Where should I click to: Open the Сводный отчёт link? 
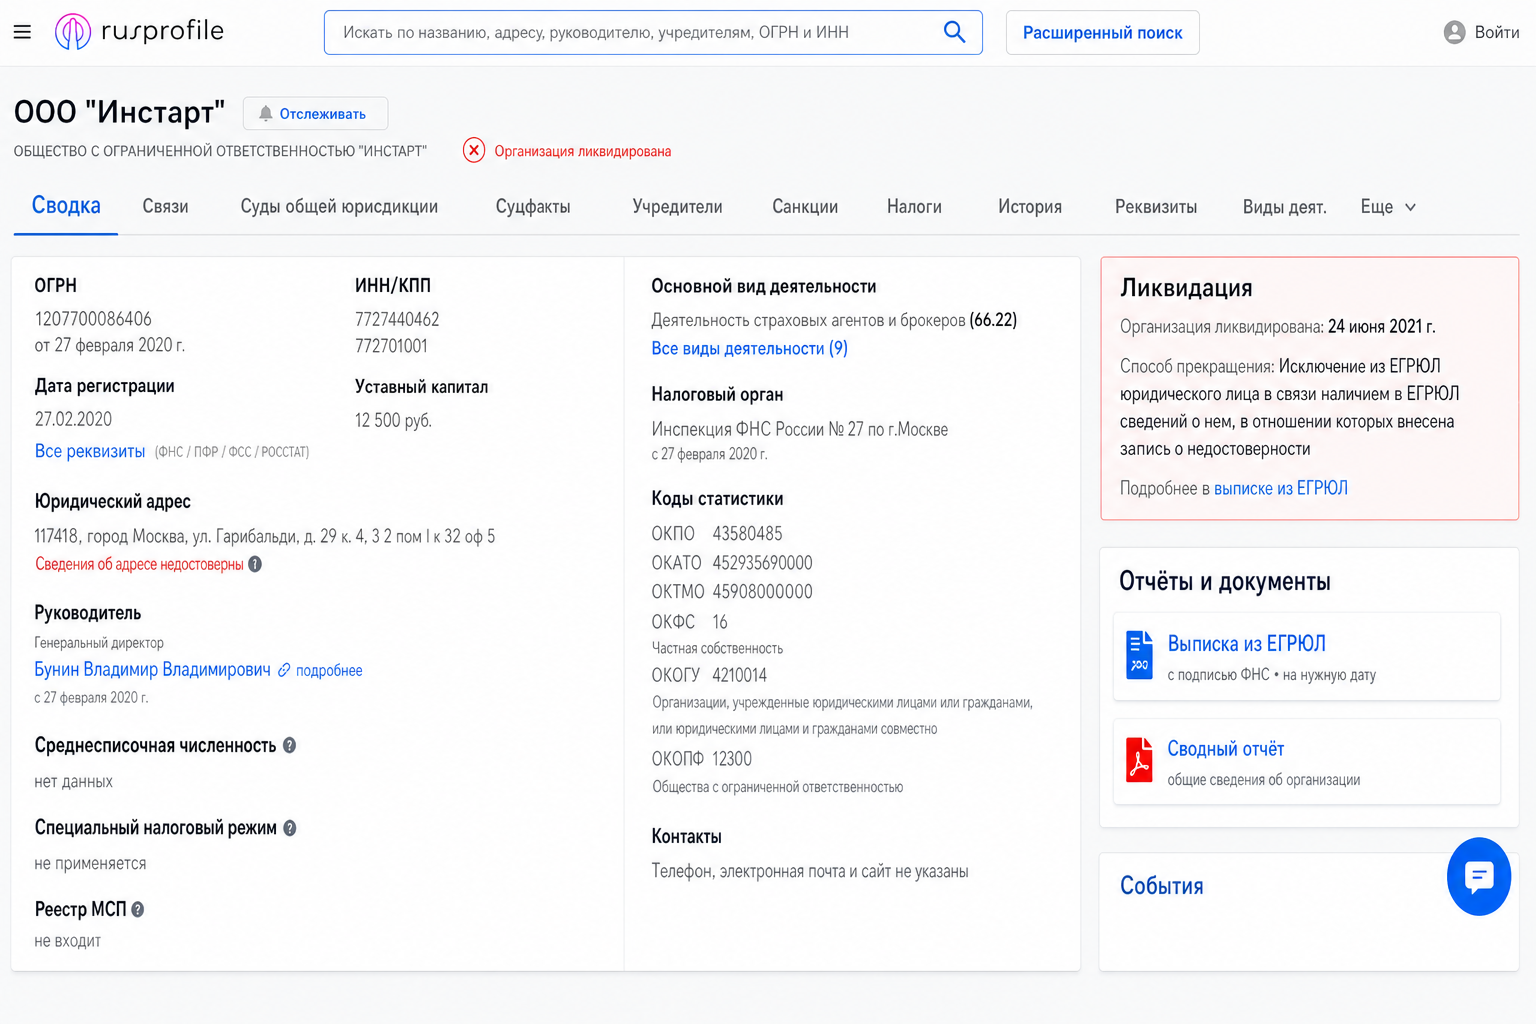tap(1225, 748)
